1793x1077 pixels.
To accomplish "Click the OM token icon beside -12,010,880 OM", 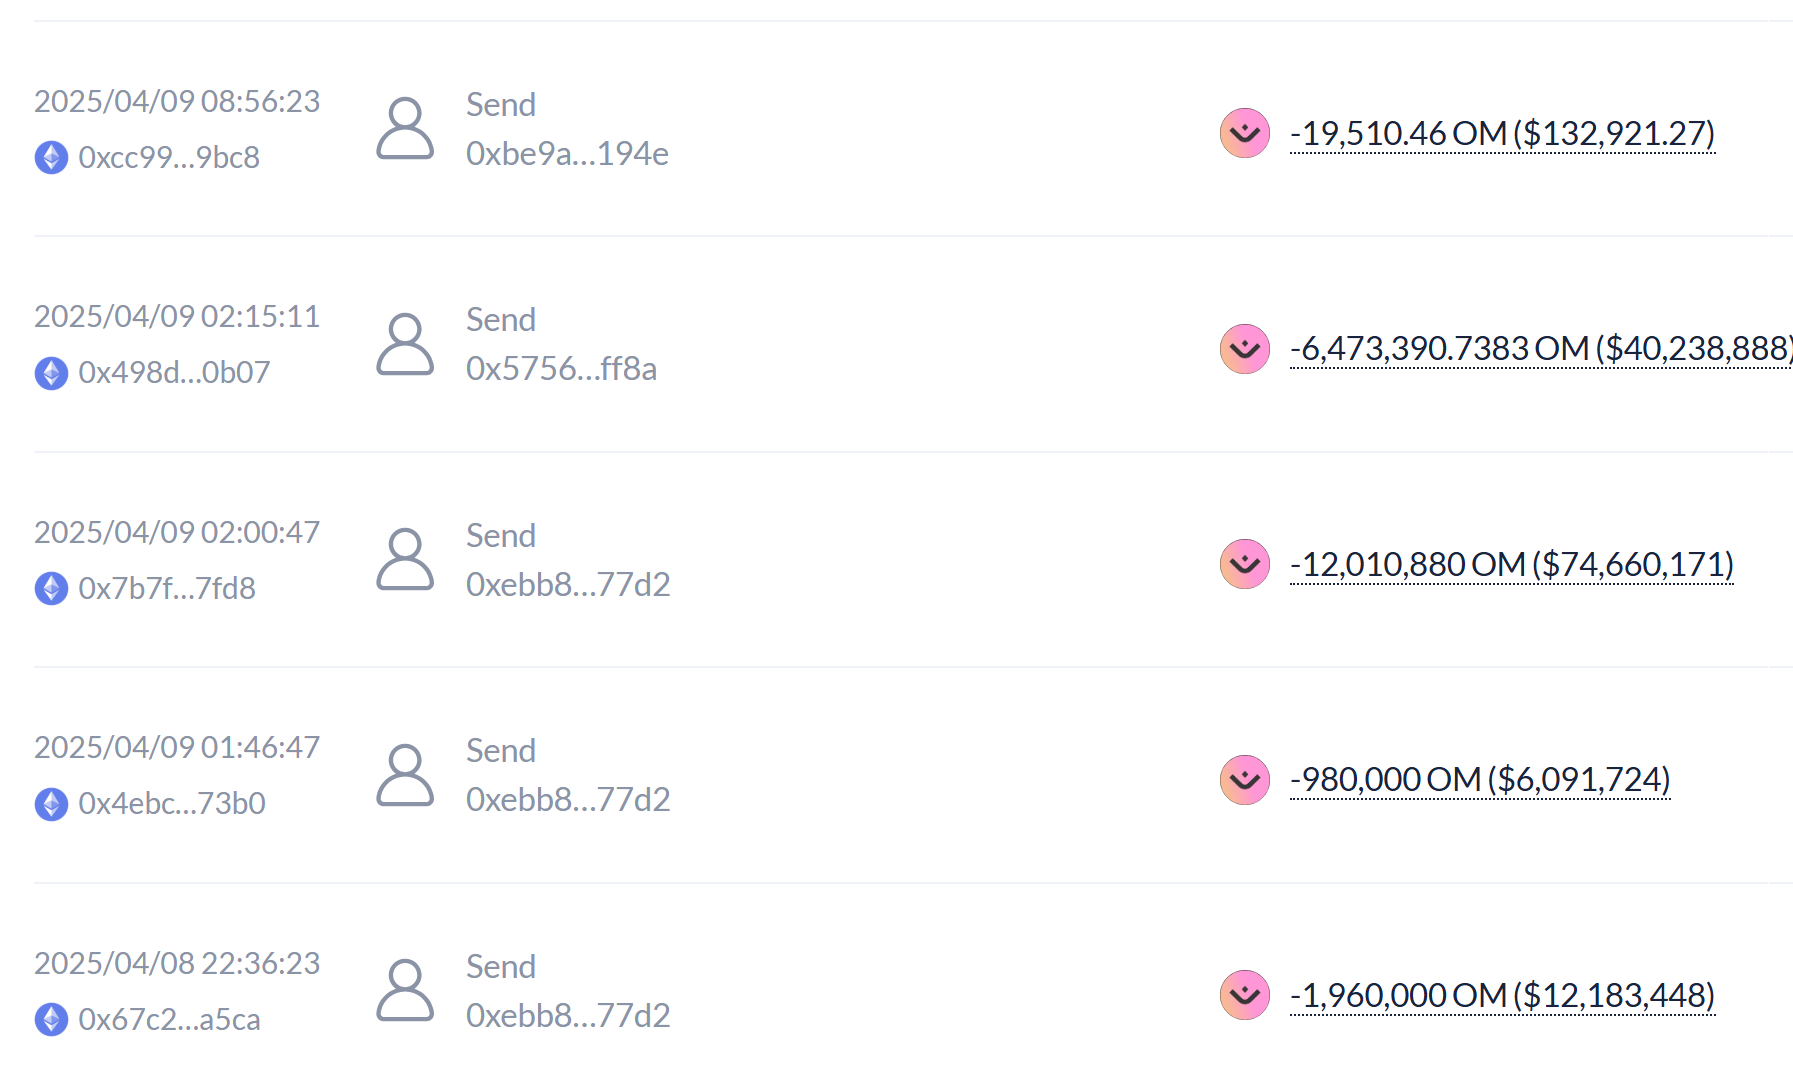I will coord(1244,564).
